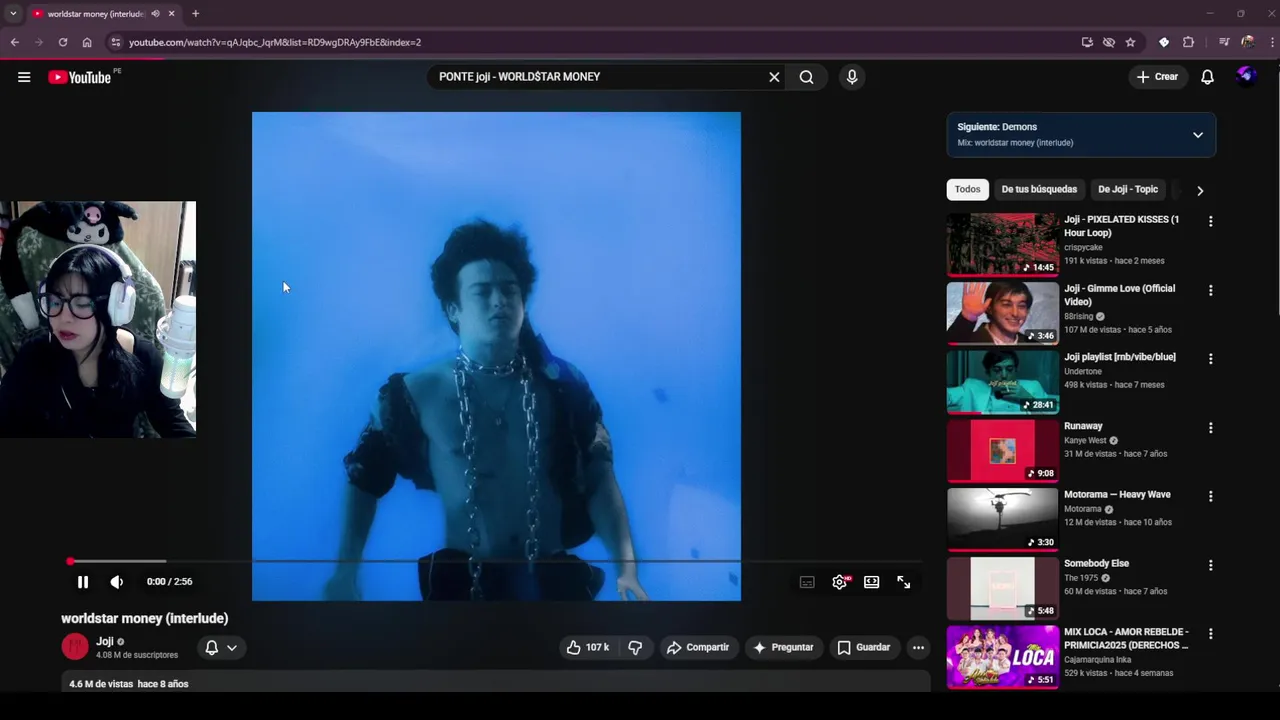Open options menu for Somebody Else video

coord(1211,566)
